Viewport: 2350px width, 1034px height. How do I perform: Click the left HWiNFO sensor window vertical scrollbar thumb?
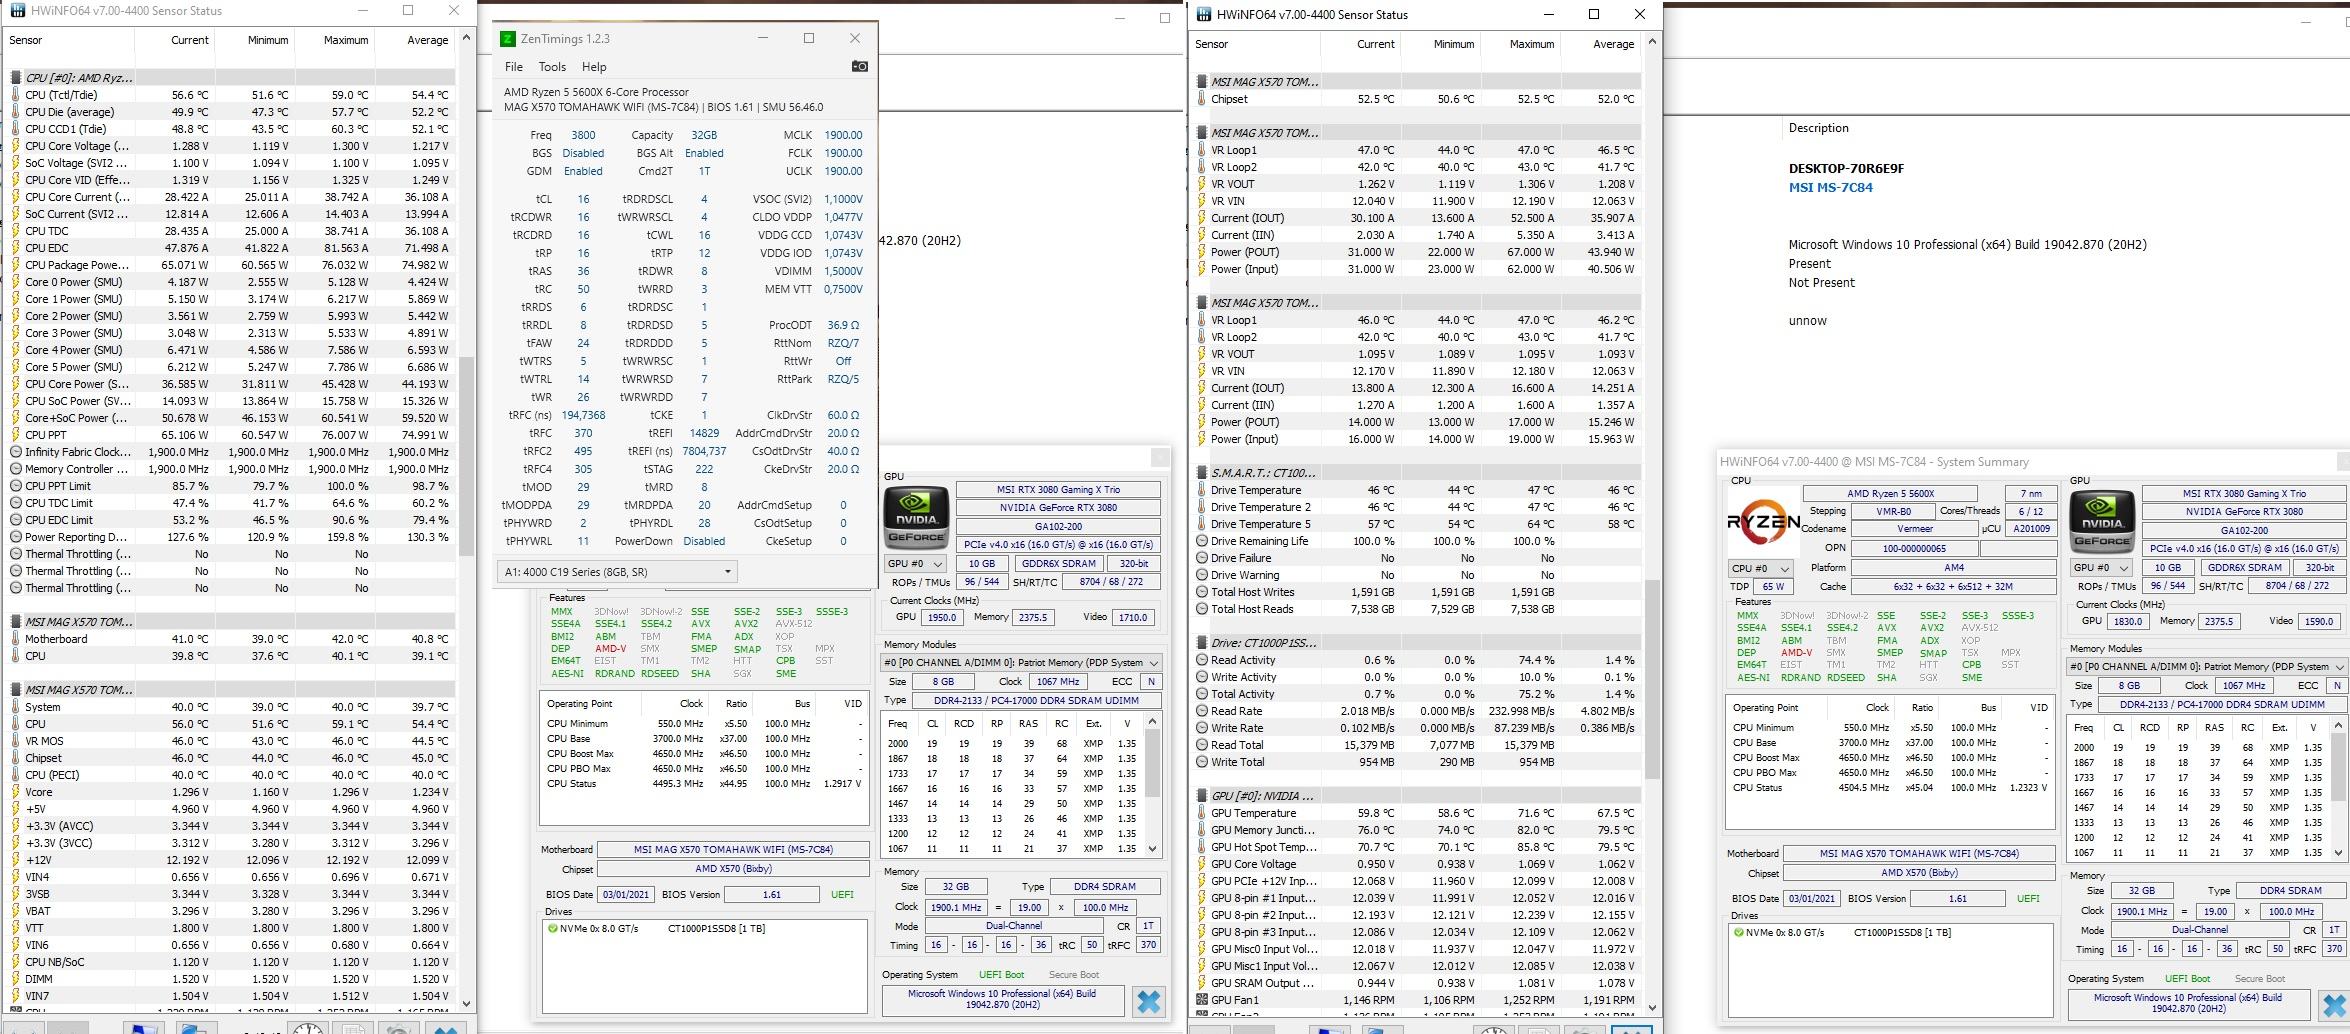pos(465,455)
